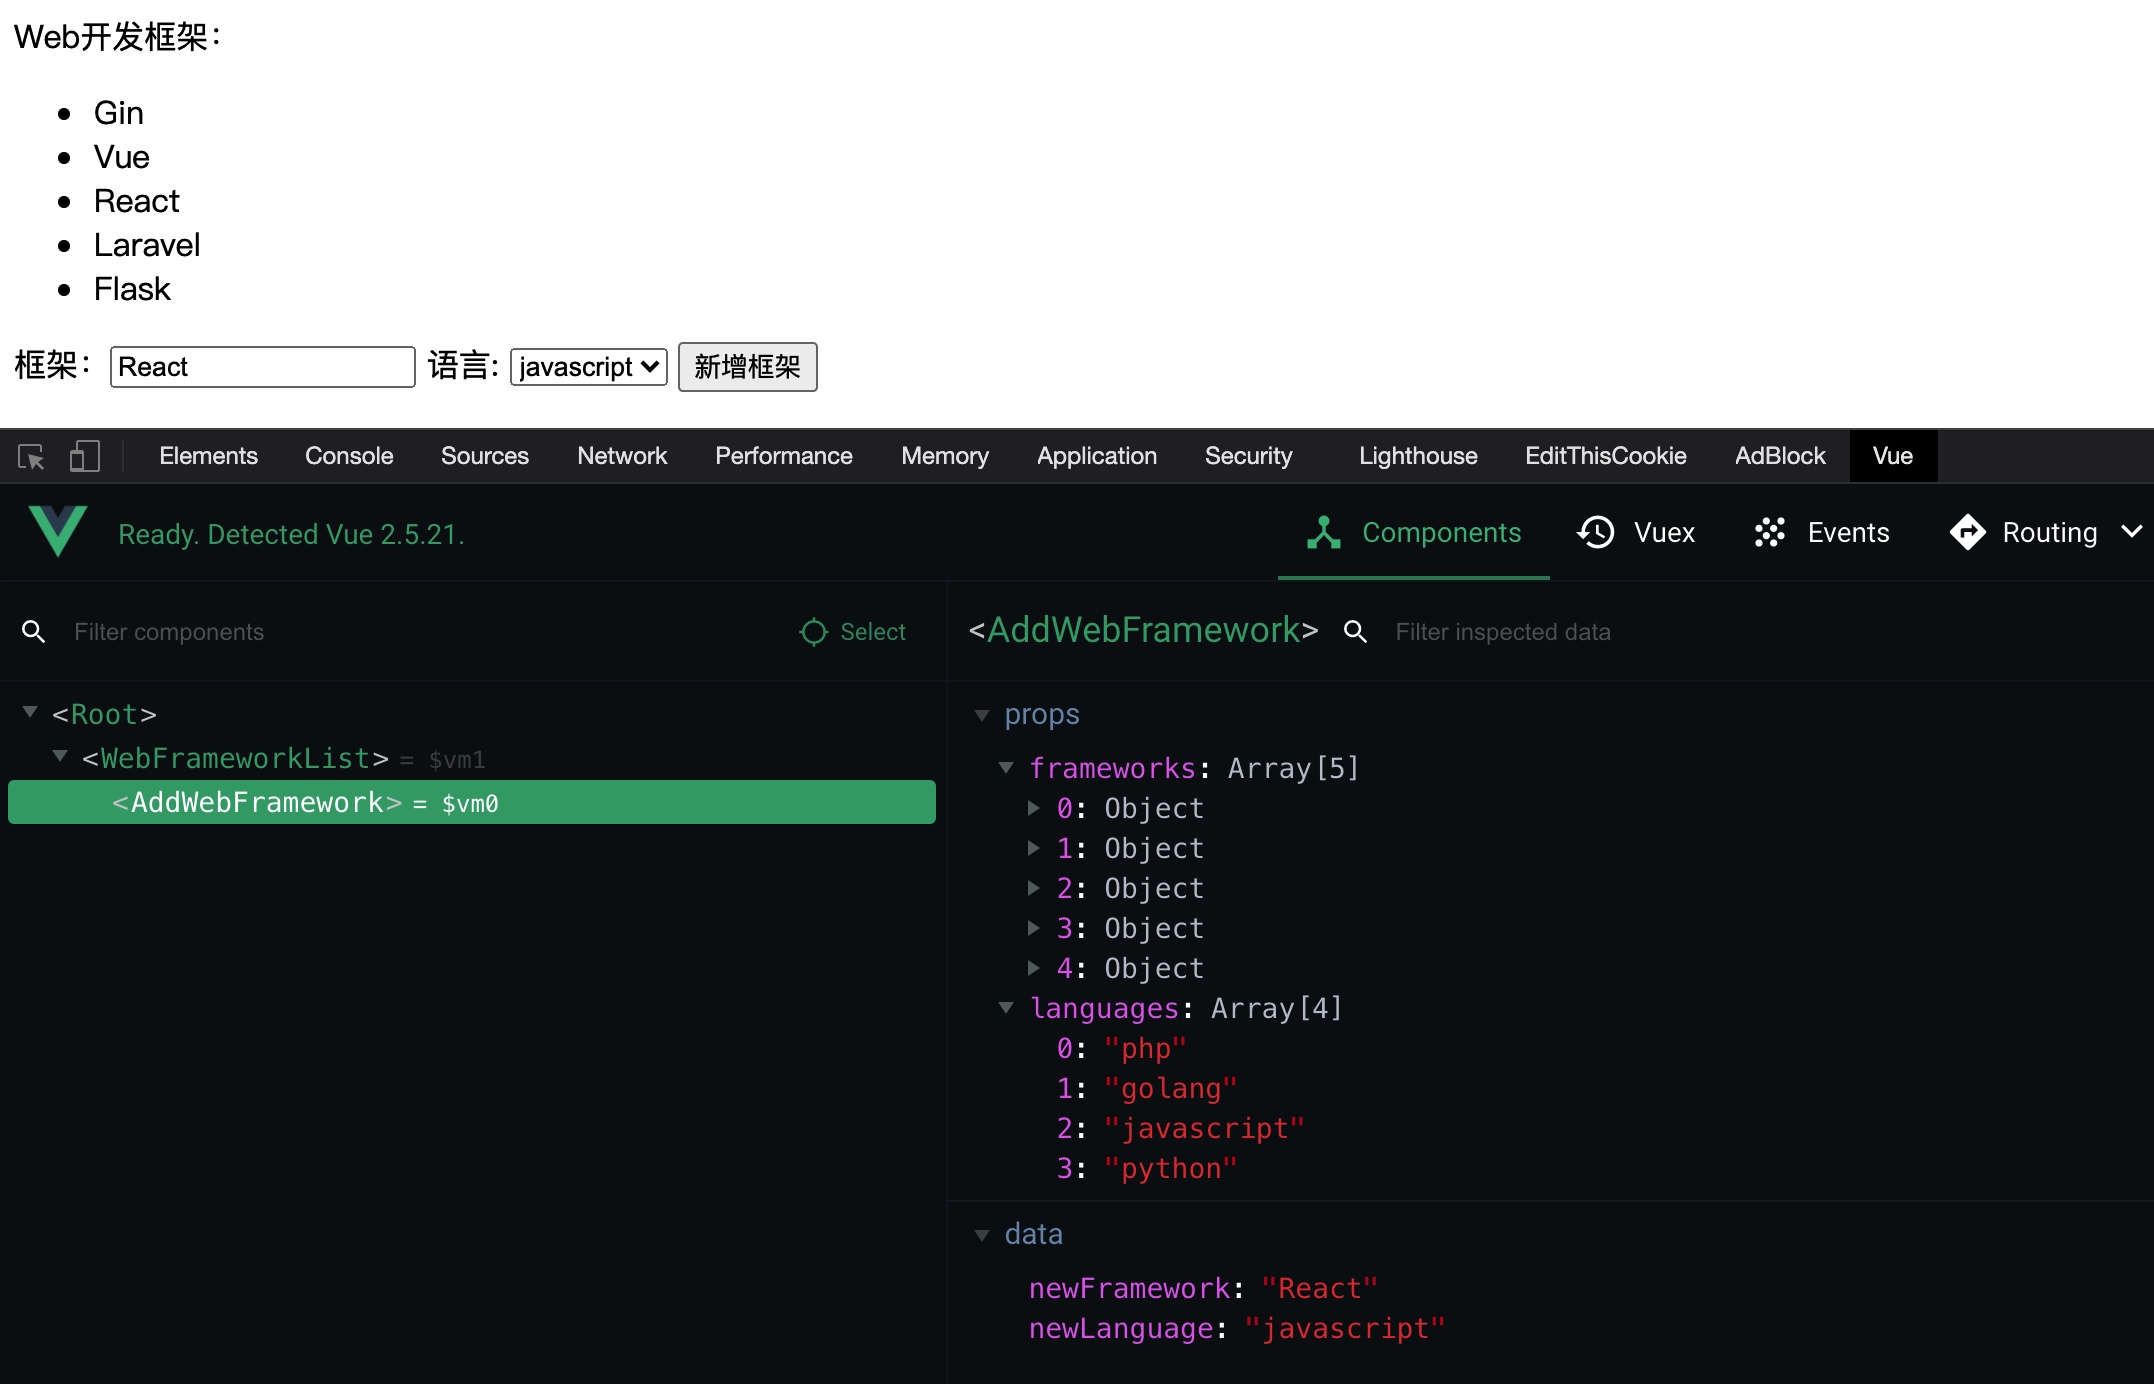The width and height of the screenshot is (2154, 1384).
Task: Expand frameworks item 4 Object
Action: point(1034,968)
